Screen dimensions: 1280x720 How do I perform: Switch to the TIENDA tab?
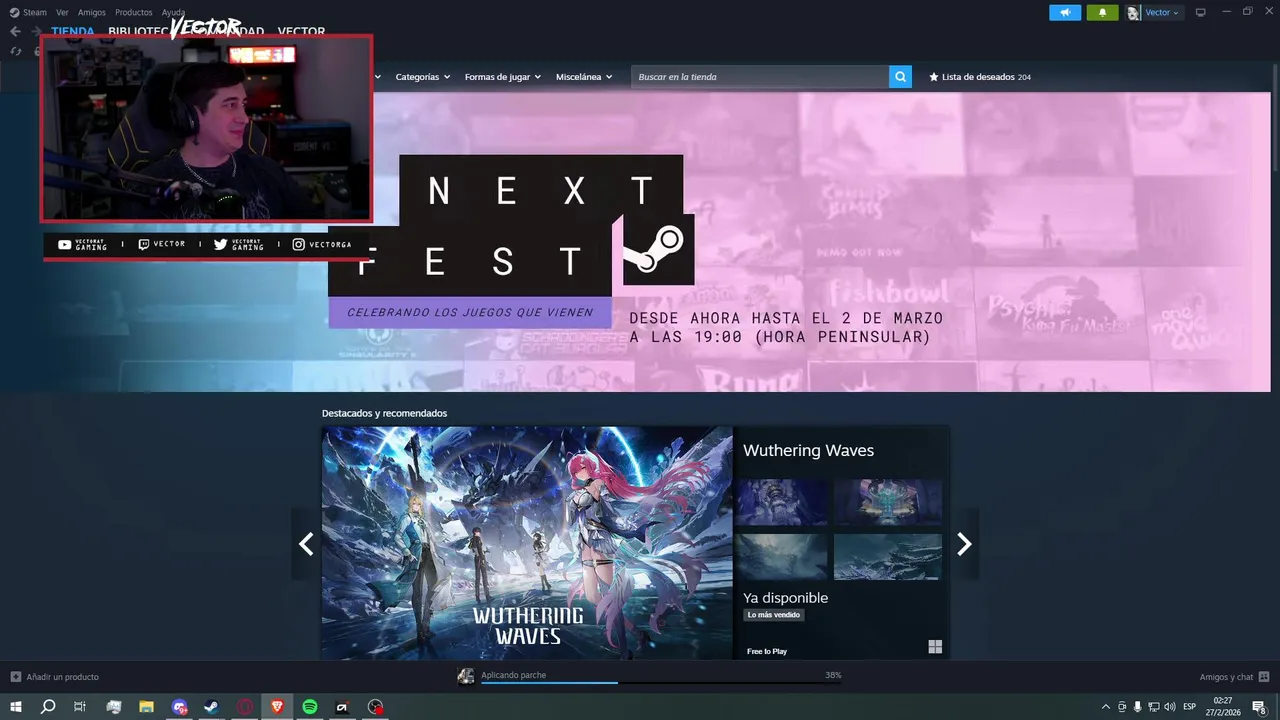(73, 32)
